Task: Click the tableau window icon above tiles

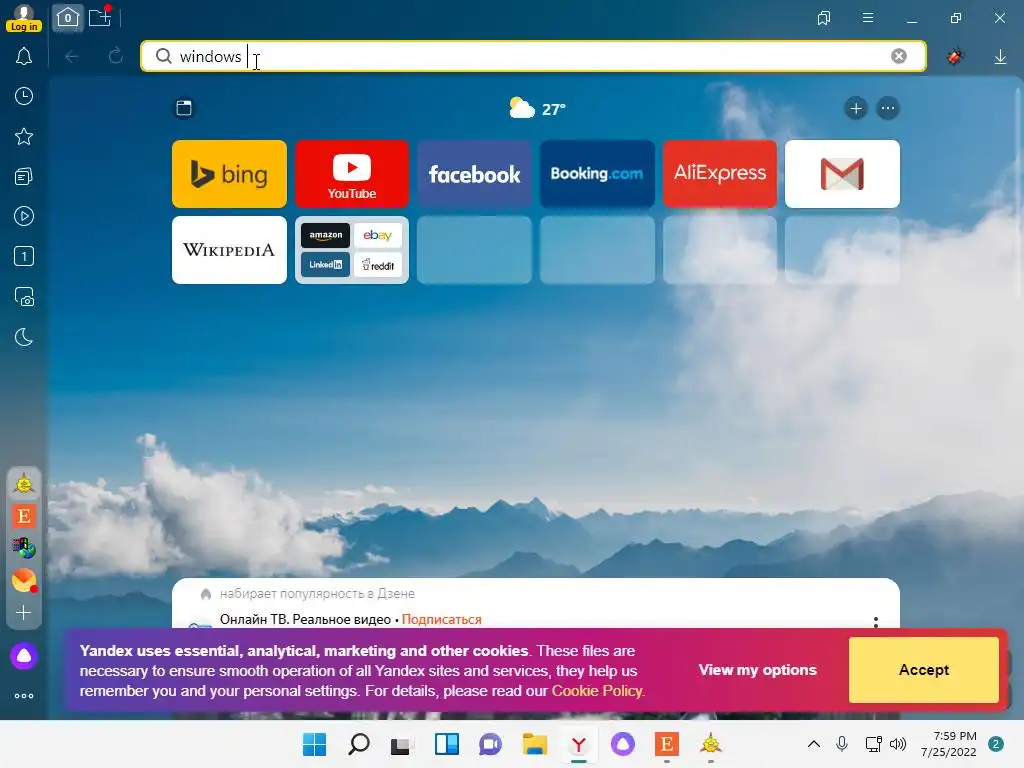Action: tap(184, 108)
